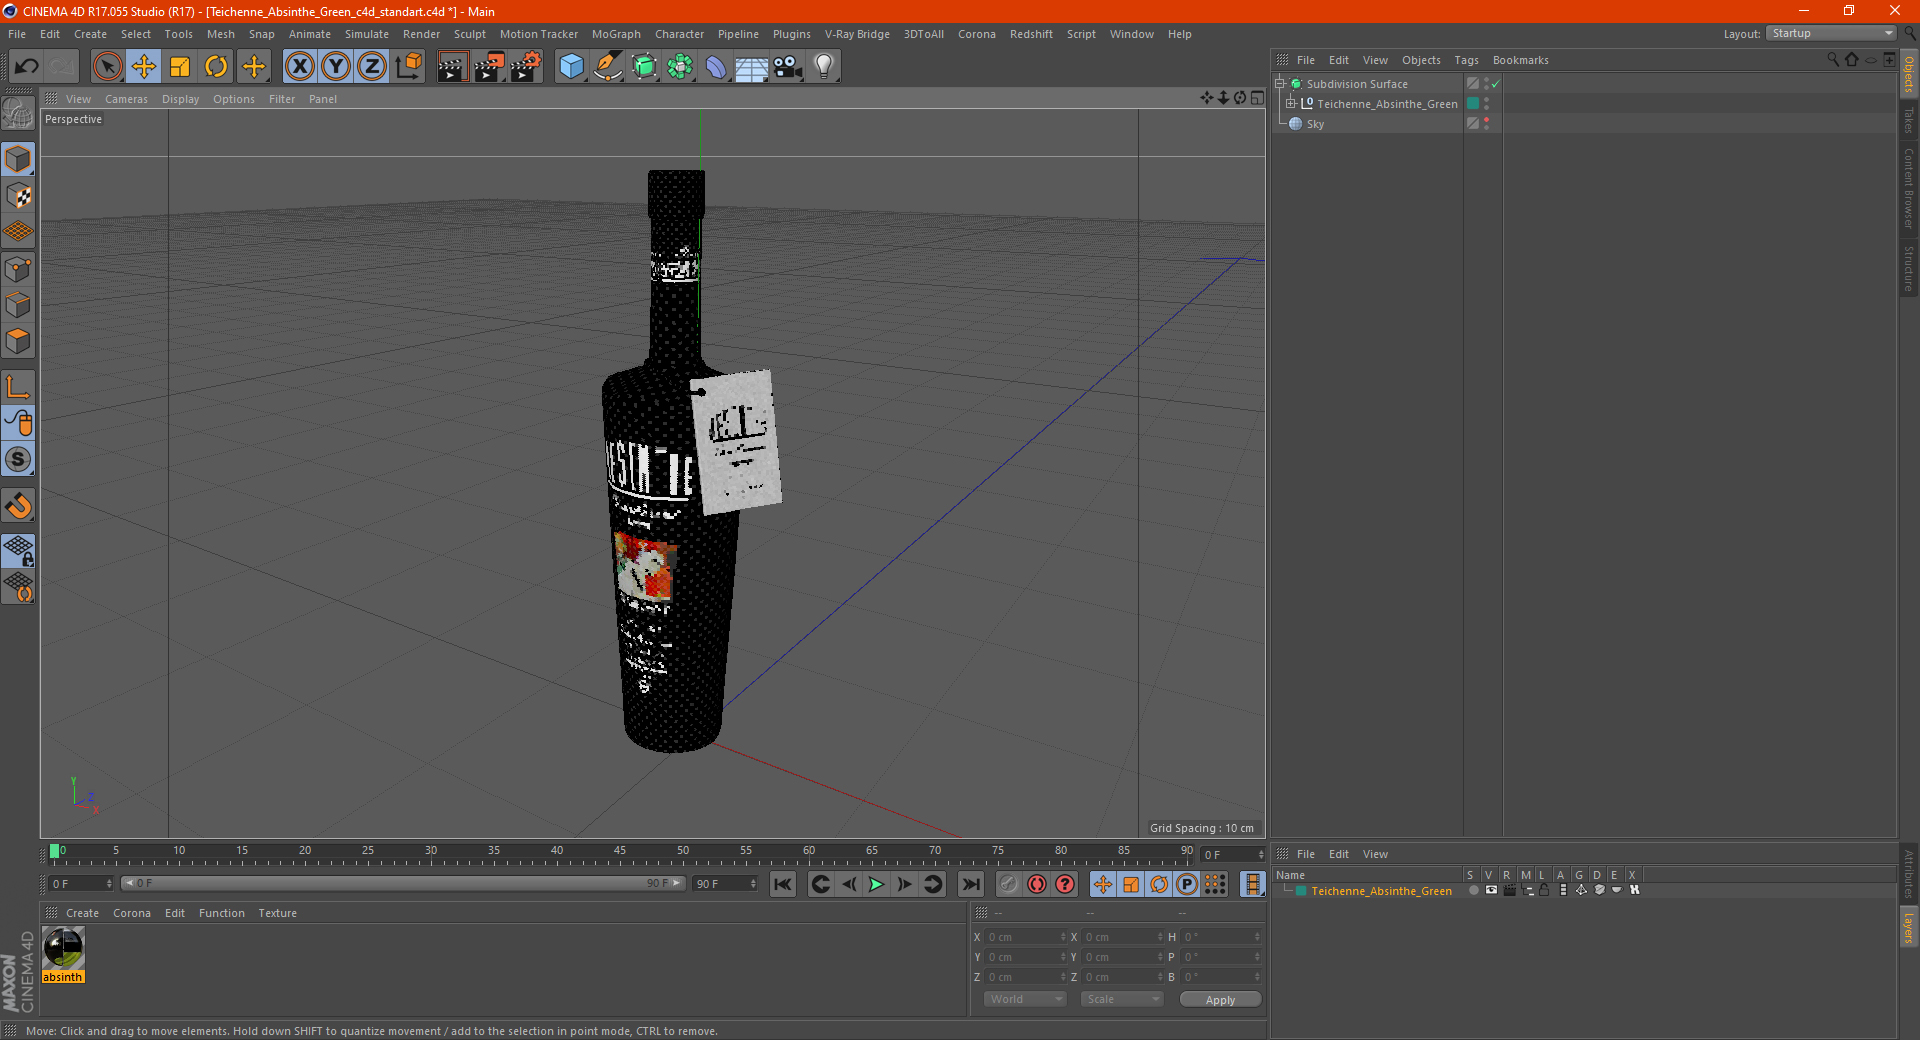Open the Render menu
This screenshot has width=1920, height=1040.
[421, 34]
